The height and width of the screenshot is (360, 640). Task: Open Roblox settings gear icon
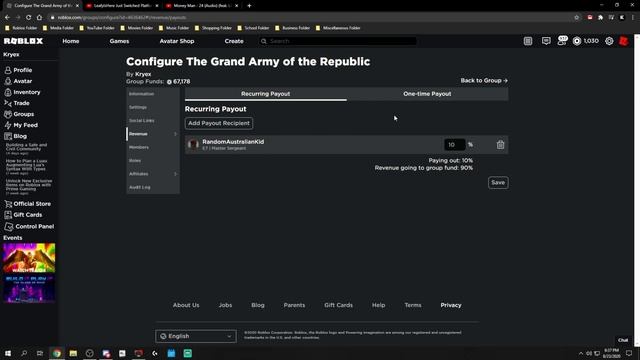point(609,41)
